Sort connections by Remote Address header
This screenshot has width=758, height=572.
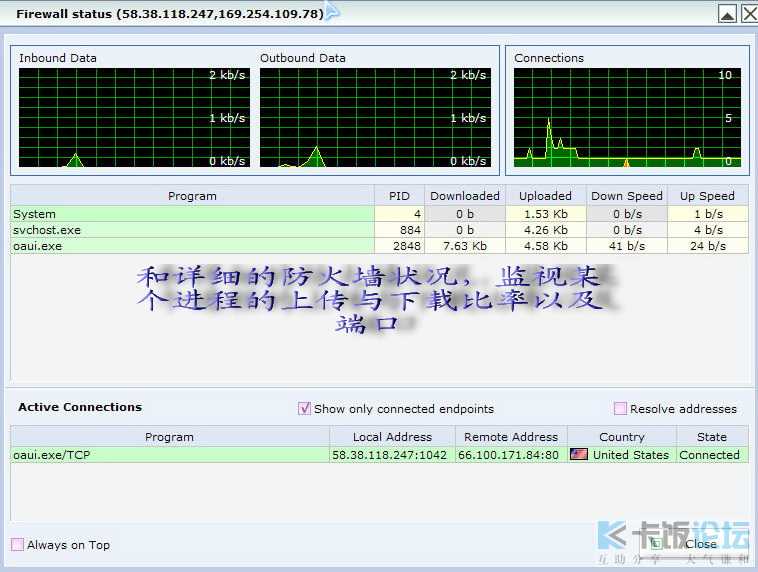point(511,437)
